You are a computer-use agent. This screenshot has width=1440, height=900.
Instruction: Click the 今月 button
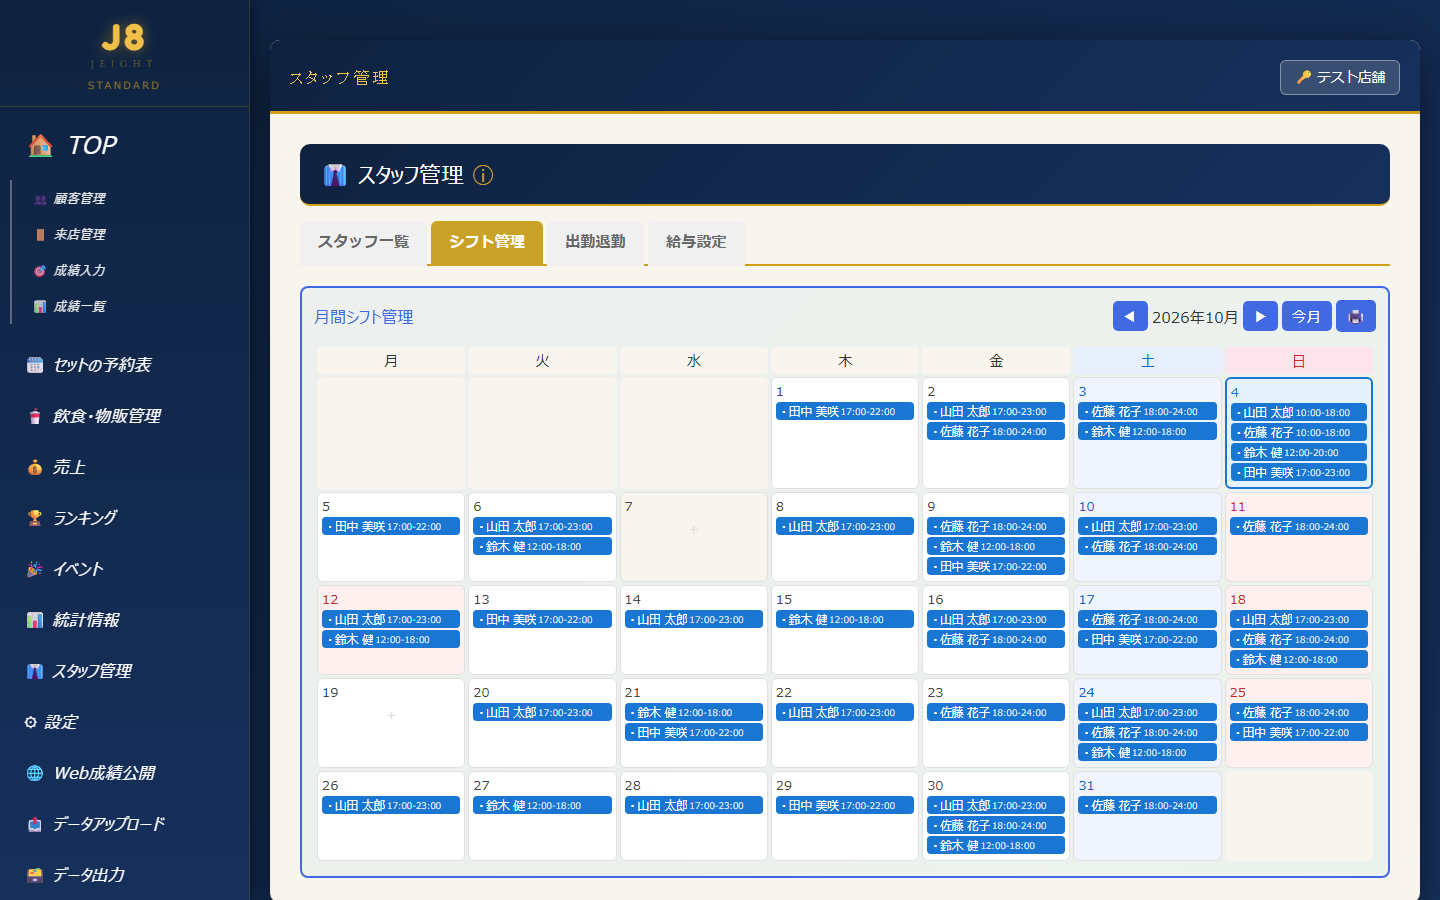1306,316
